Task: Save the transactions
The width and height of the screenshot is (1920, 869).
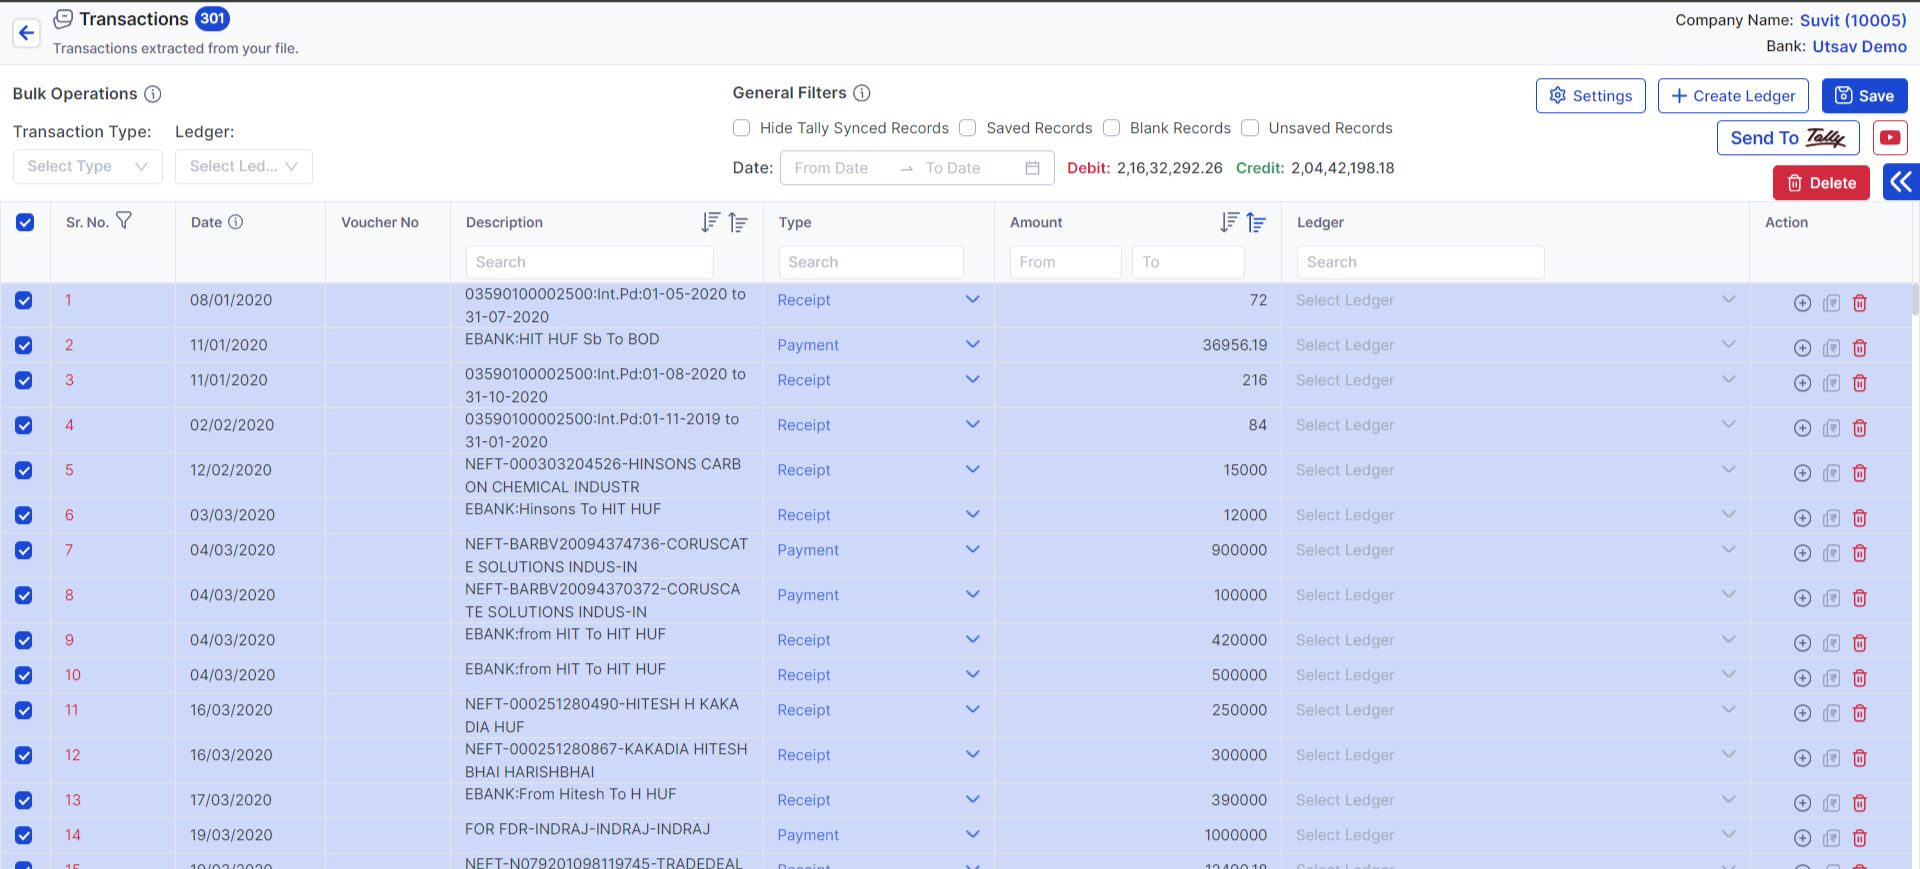Action: coord(1864,96)
